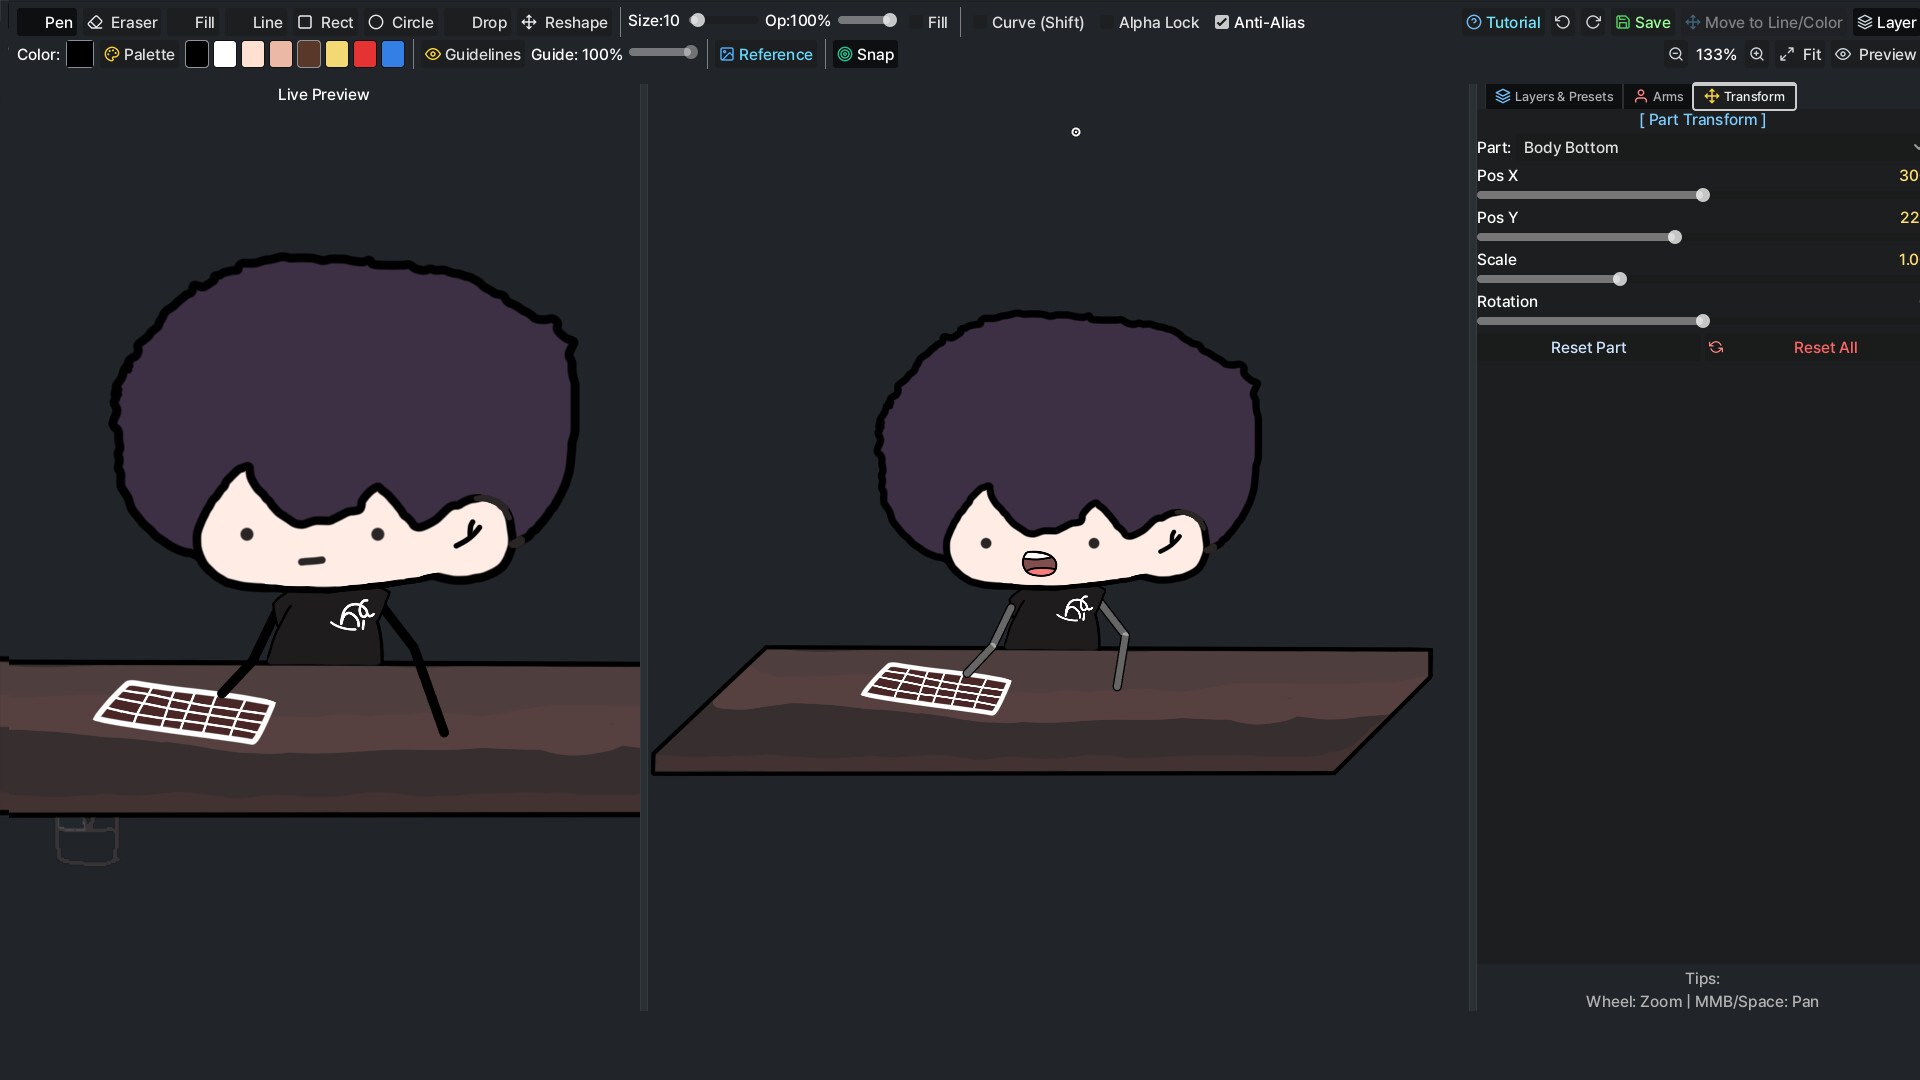Pick the blue palette swatch

click(393, 54)
